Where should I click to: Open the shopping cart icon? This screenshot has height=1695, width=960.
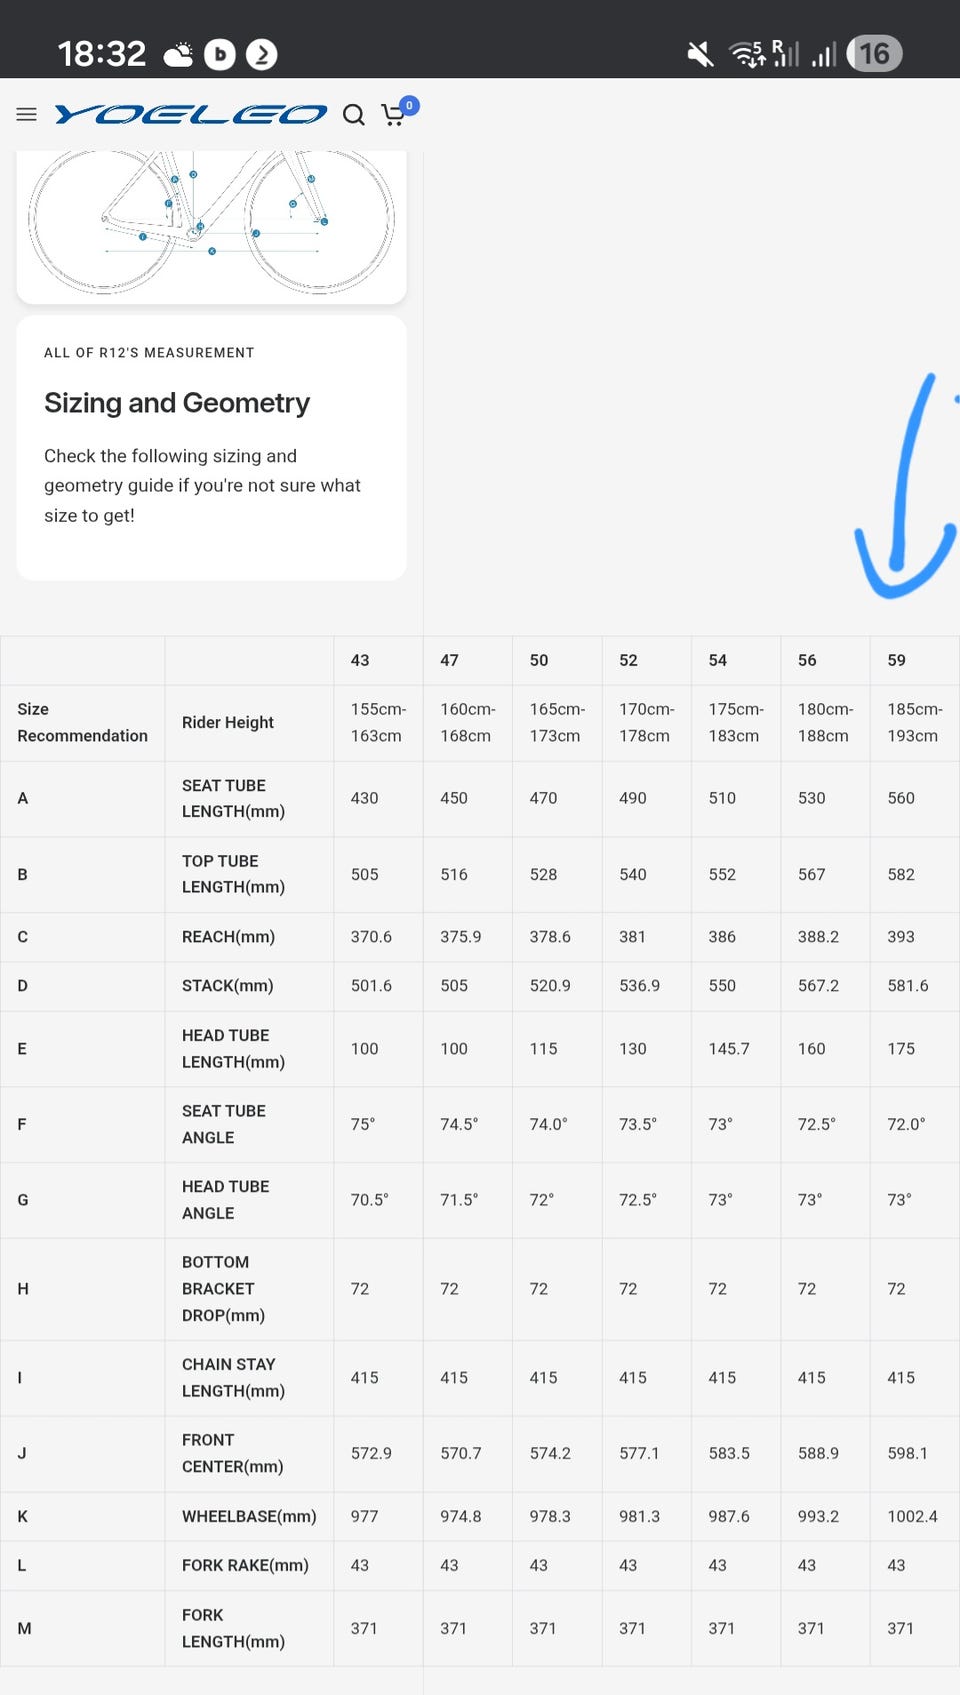coord(393,117)
